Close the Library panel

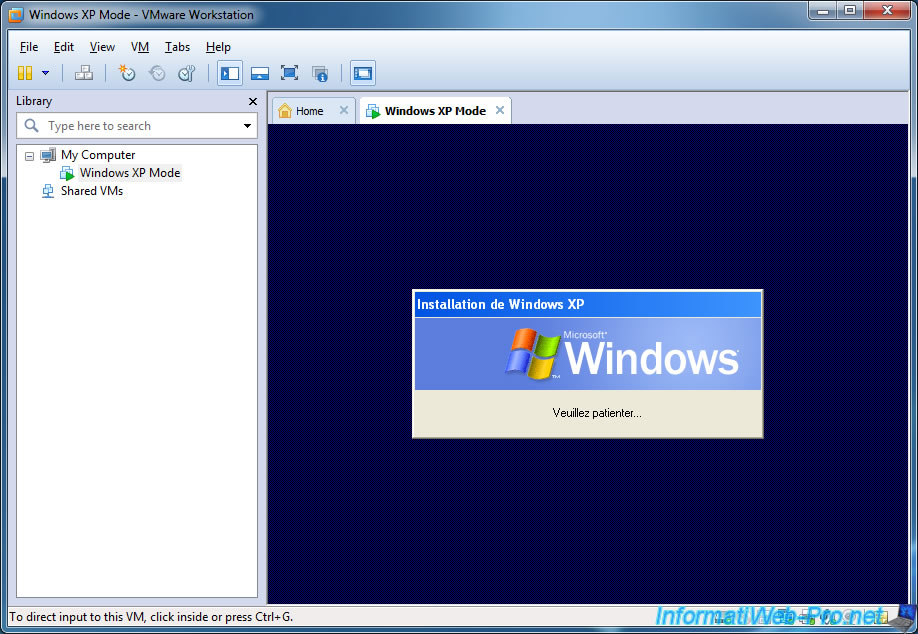click(x=253, y=101)
